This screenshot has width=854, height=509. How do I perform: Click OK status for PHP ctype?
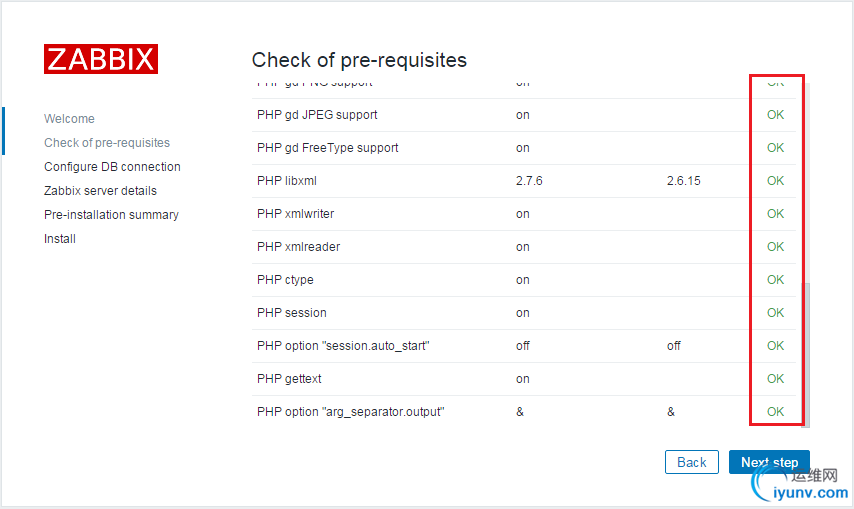pyautogui.click(x=775, y=280)
